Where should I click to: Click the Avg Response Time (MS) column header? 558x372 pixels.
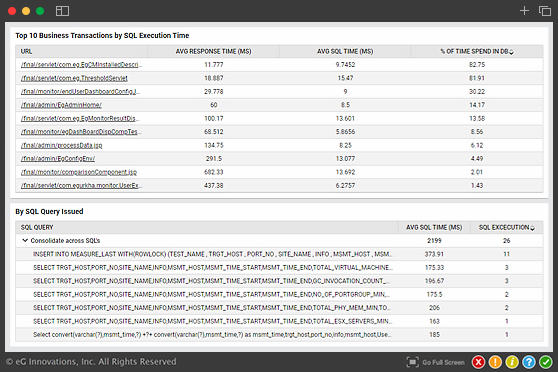coord(214,51)
